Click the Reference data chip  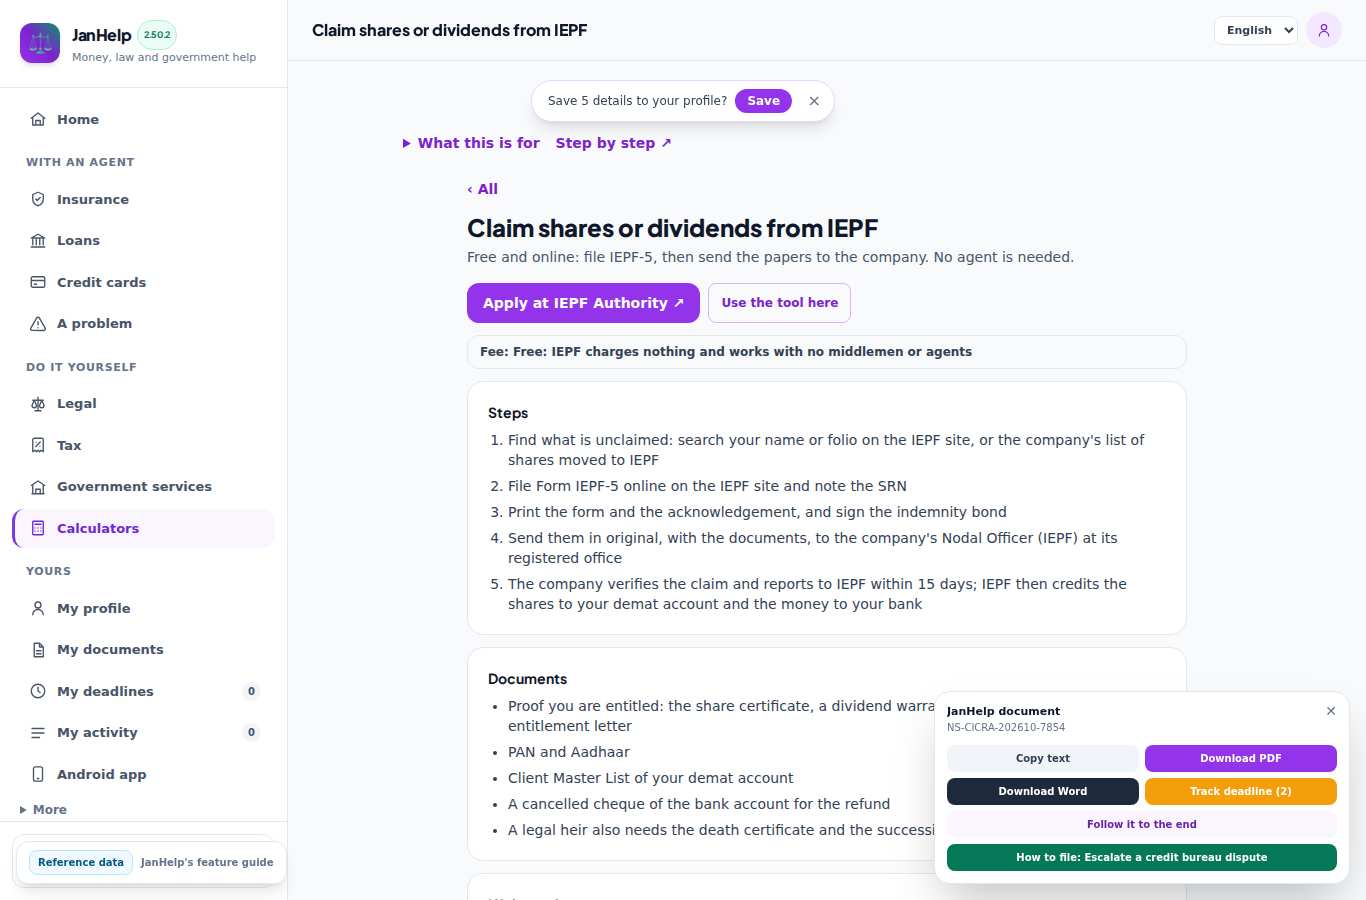point(81,862)
